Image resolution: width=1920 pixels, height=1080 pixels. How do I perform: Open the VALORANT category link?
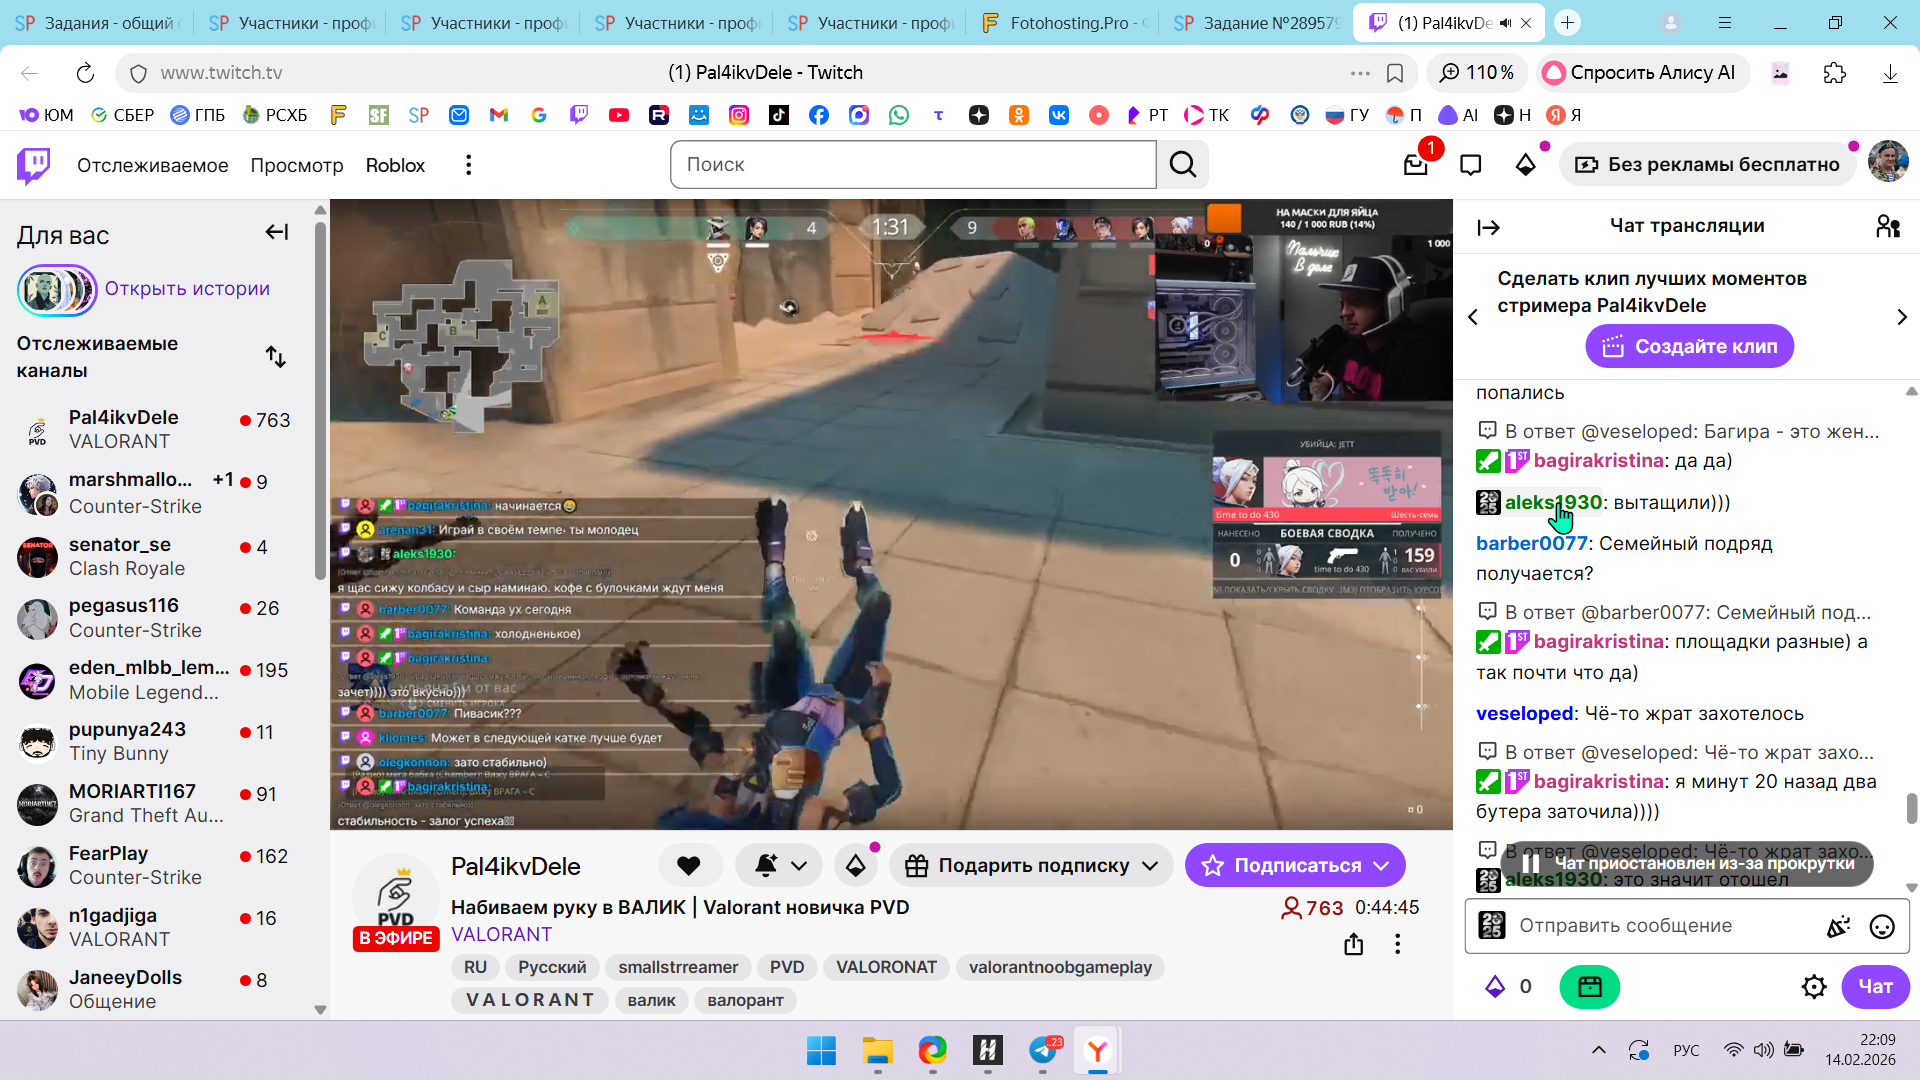(501, 934)
